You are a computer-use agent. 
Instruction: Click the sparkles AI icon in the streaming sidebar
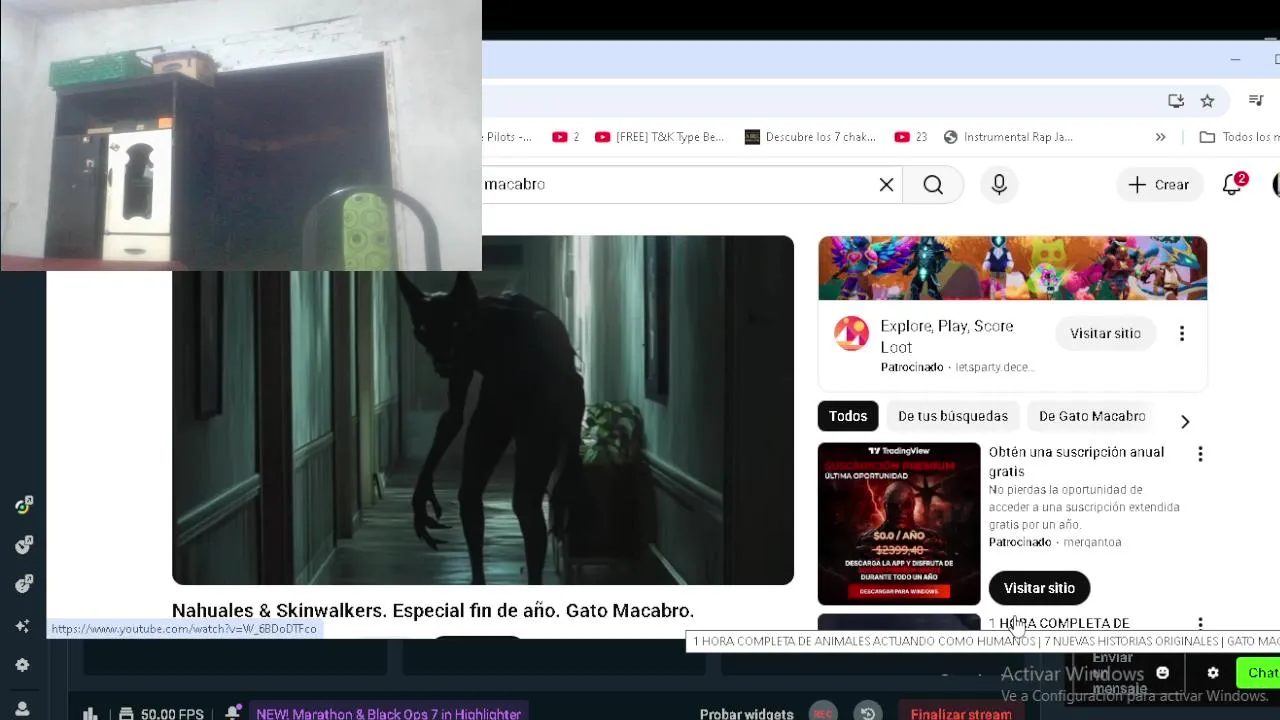pos(23,626)
